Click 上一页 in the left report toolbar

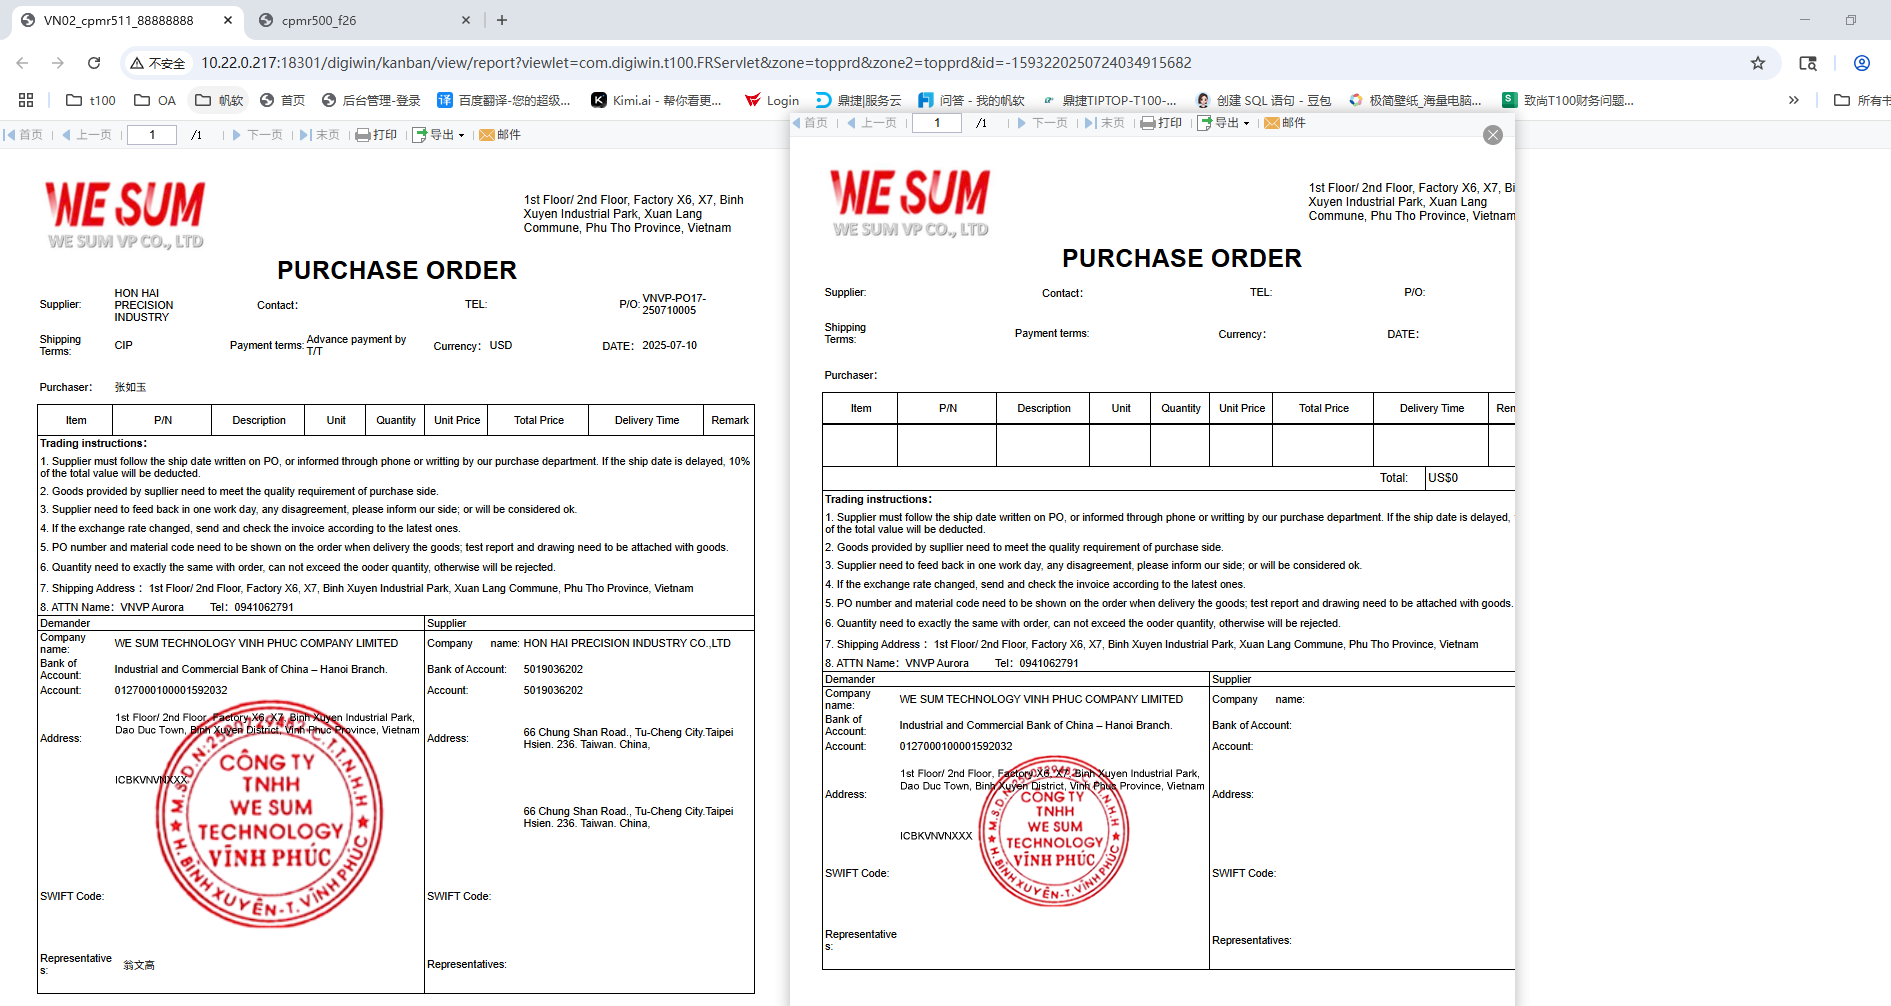coord(87,135)
